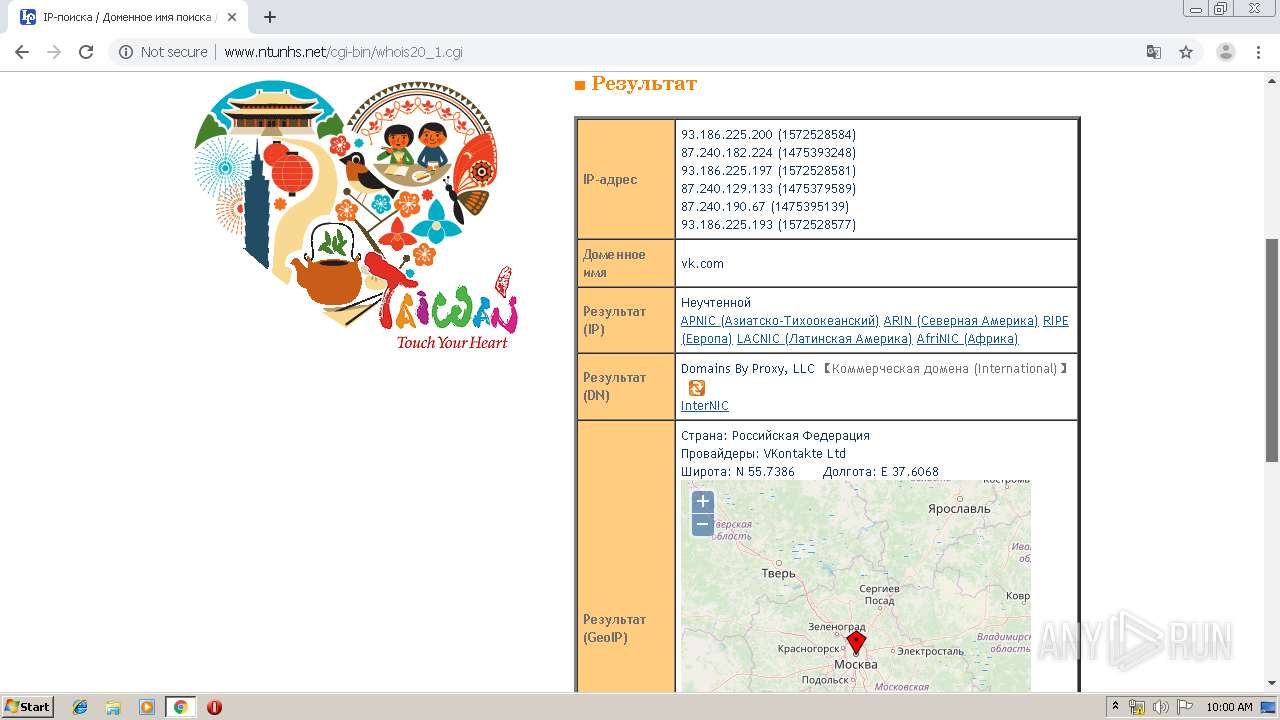Show hidden system tray icons
1280x720 pixels.
pyautogui.click(x=1115, y=707)
